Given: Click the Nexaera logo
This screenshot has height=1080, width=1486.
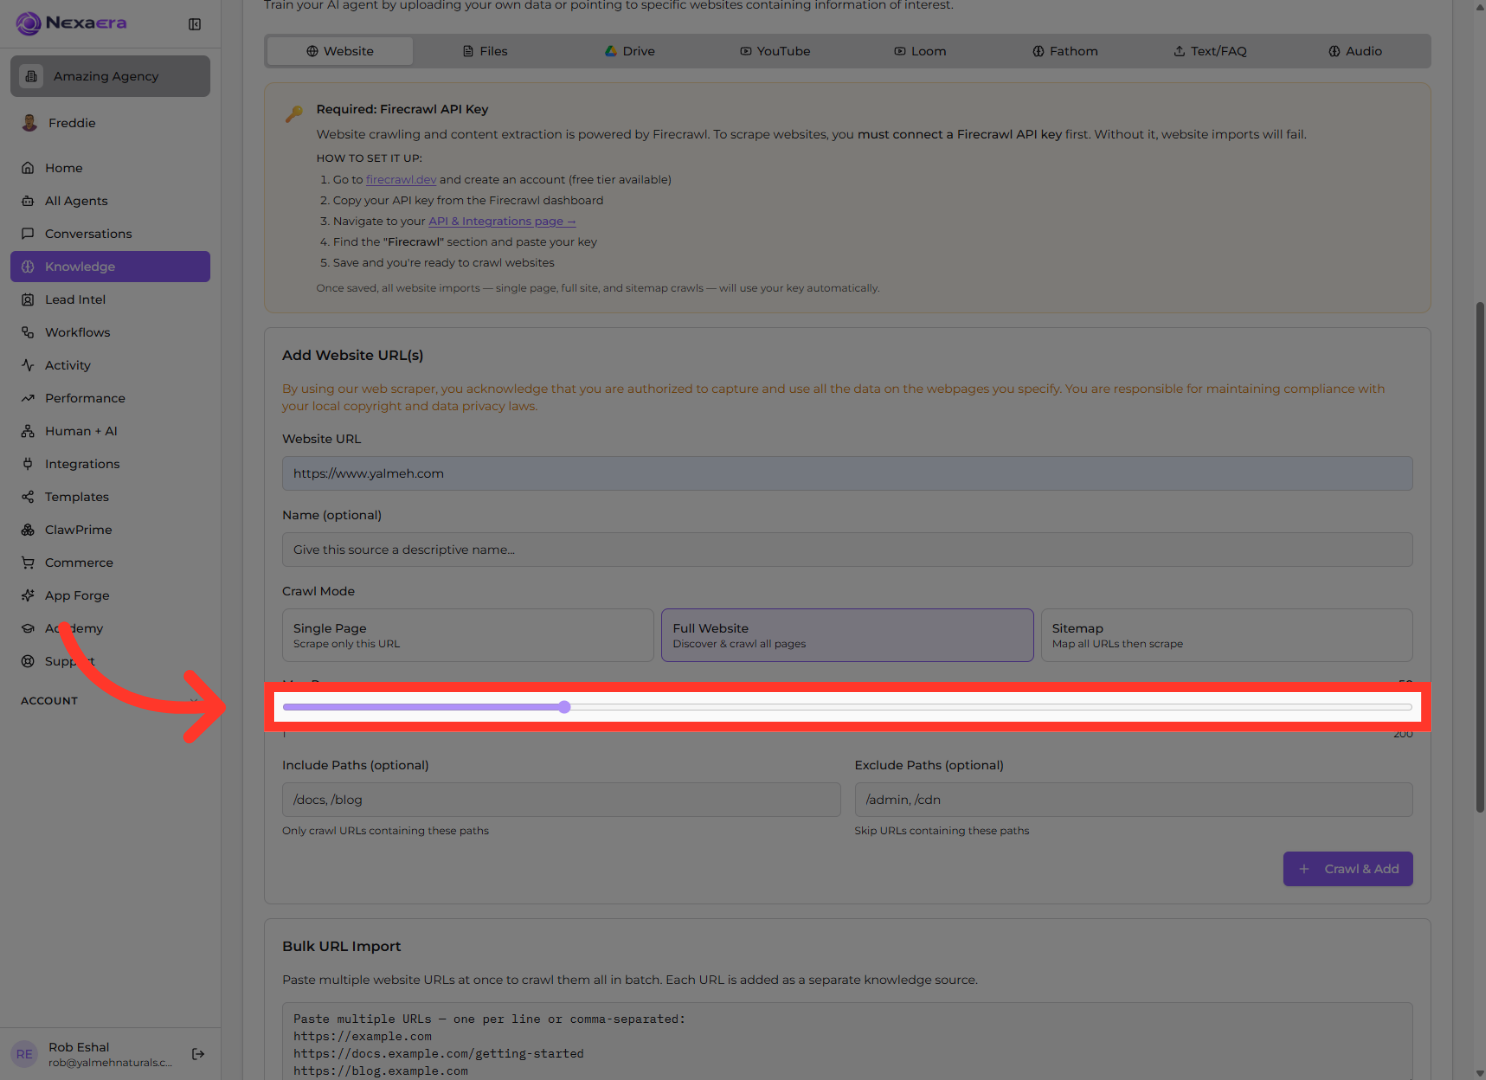Looking at the screenshot, I should click(71, 23).
